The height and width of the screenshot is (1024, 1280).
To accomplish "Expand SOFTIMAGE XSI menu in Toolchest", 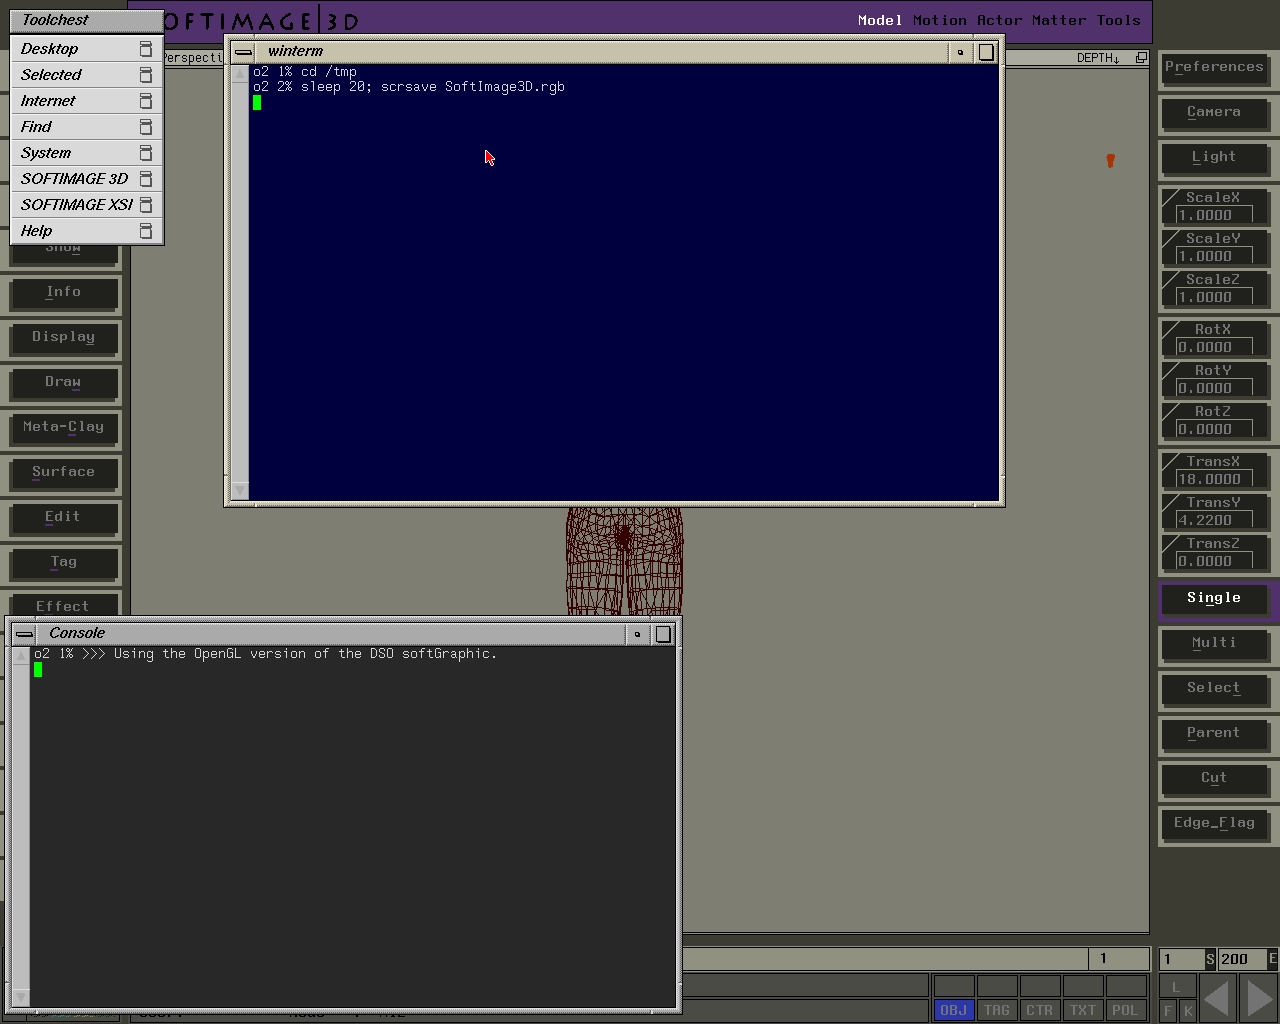I will (87, 205).
